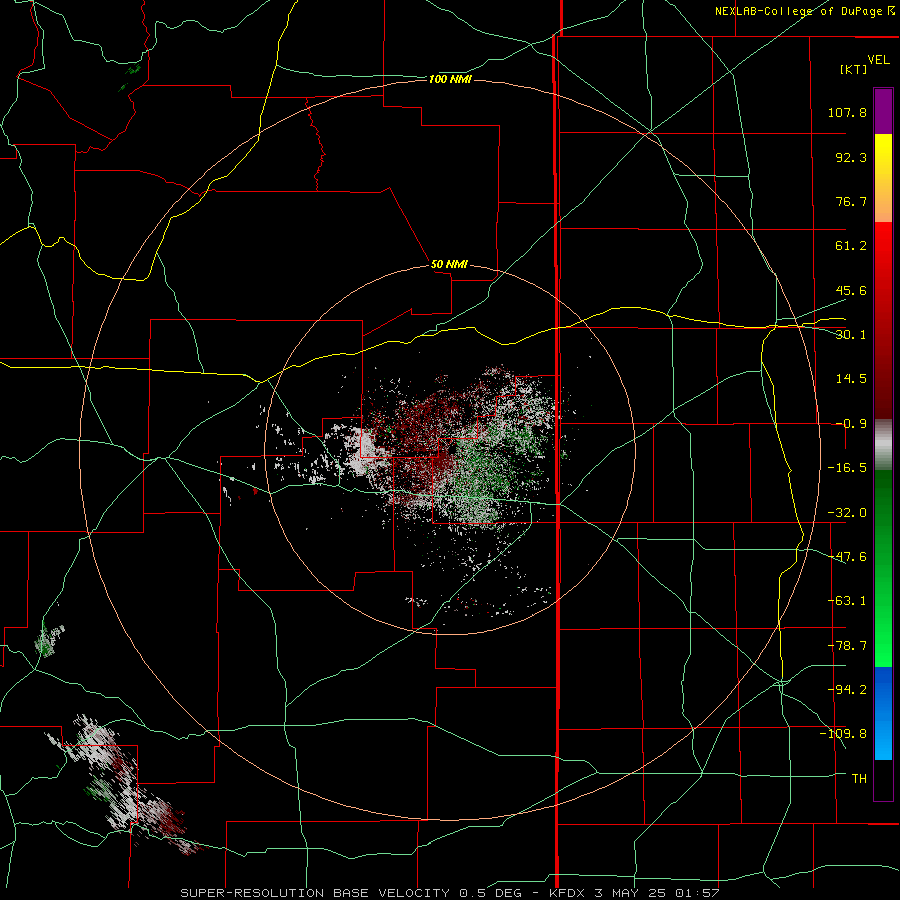Click the purple segment of velocity color bar
900x900 pixels.
(883, 112)
